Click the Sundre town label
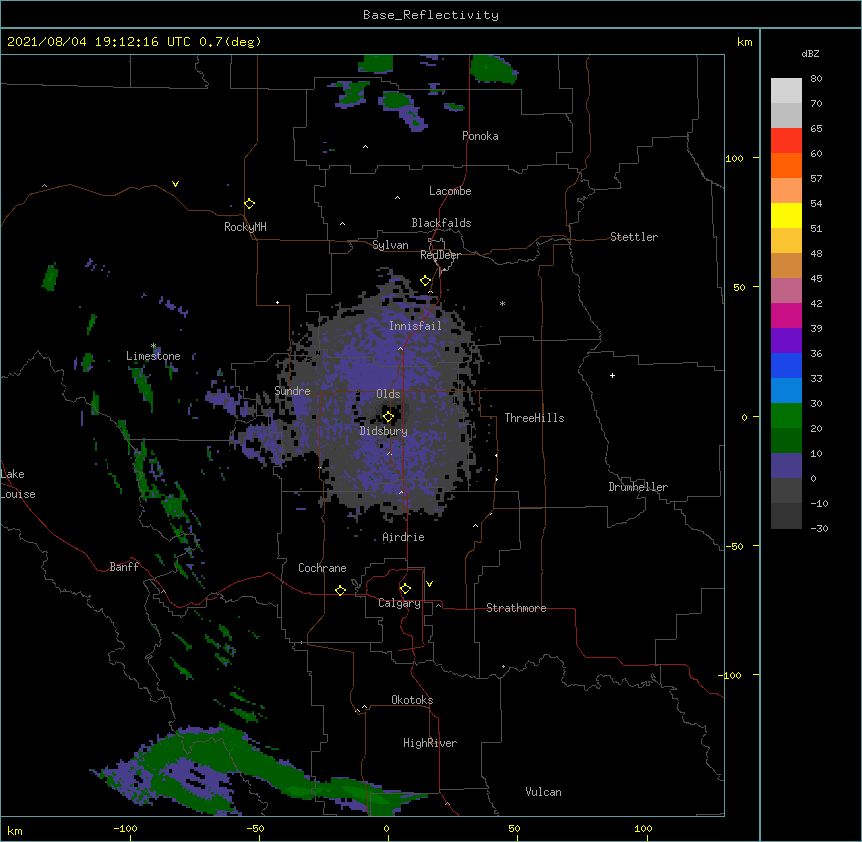 [292, 391]
